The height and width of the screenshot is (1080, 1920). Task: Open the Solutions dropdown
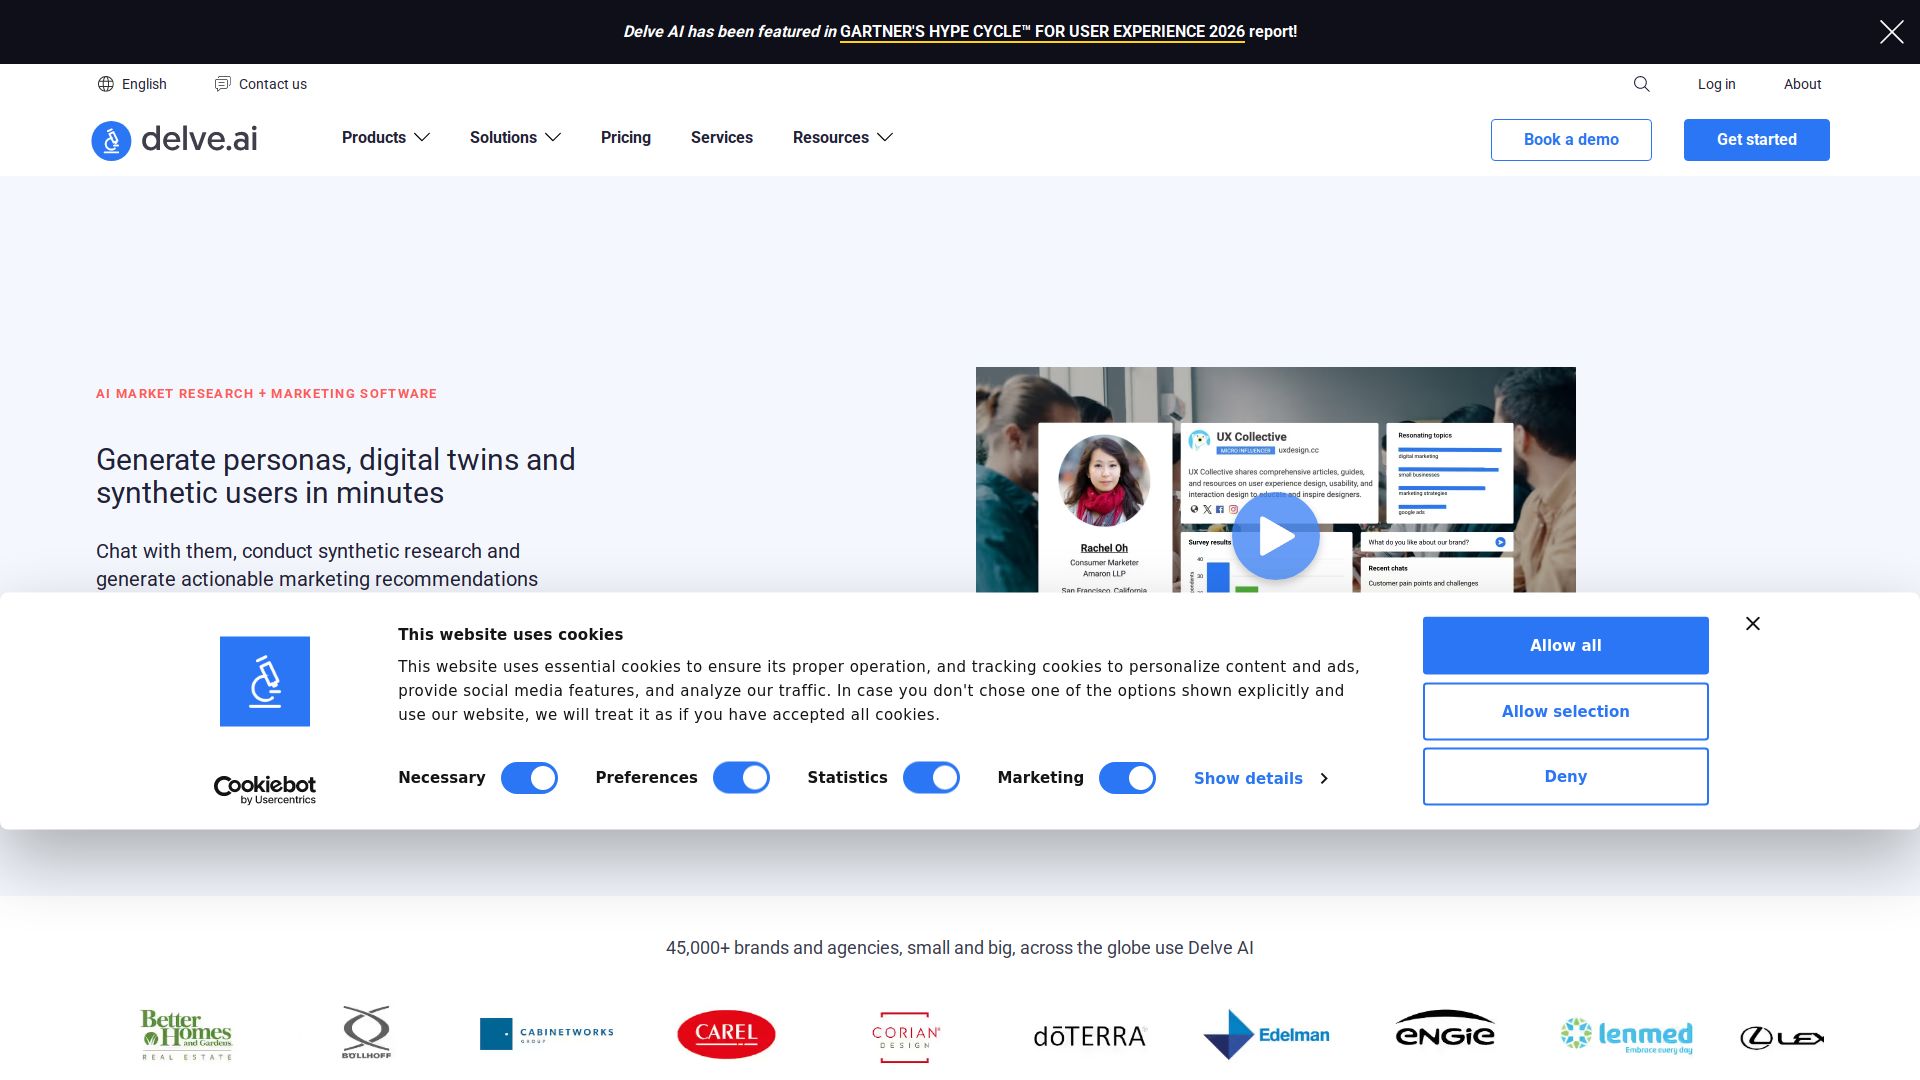pyautogui.click(x=515, y=137)
